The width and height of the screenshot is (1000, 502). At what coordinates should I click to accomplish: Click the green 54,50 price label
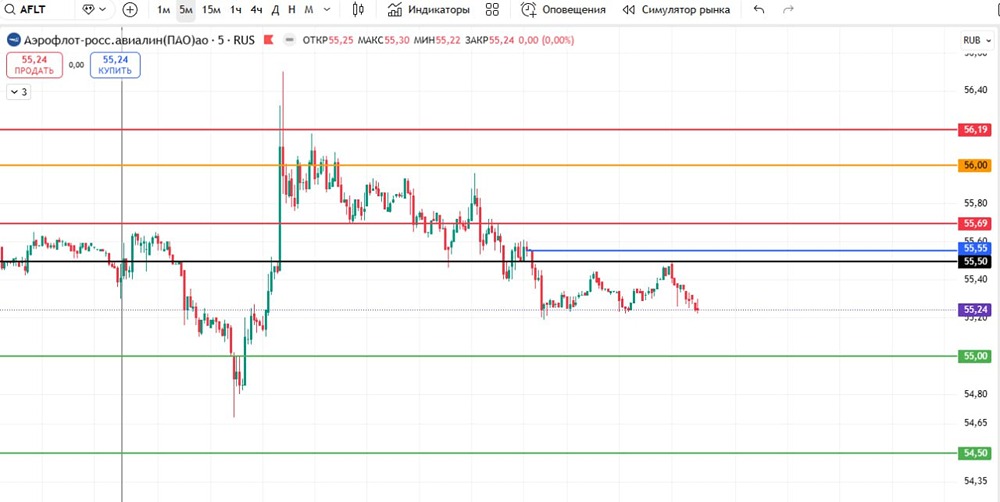click(x=976, y=453)
